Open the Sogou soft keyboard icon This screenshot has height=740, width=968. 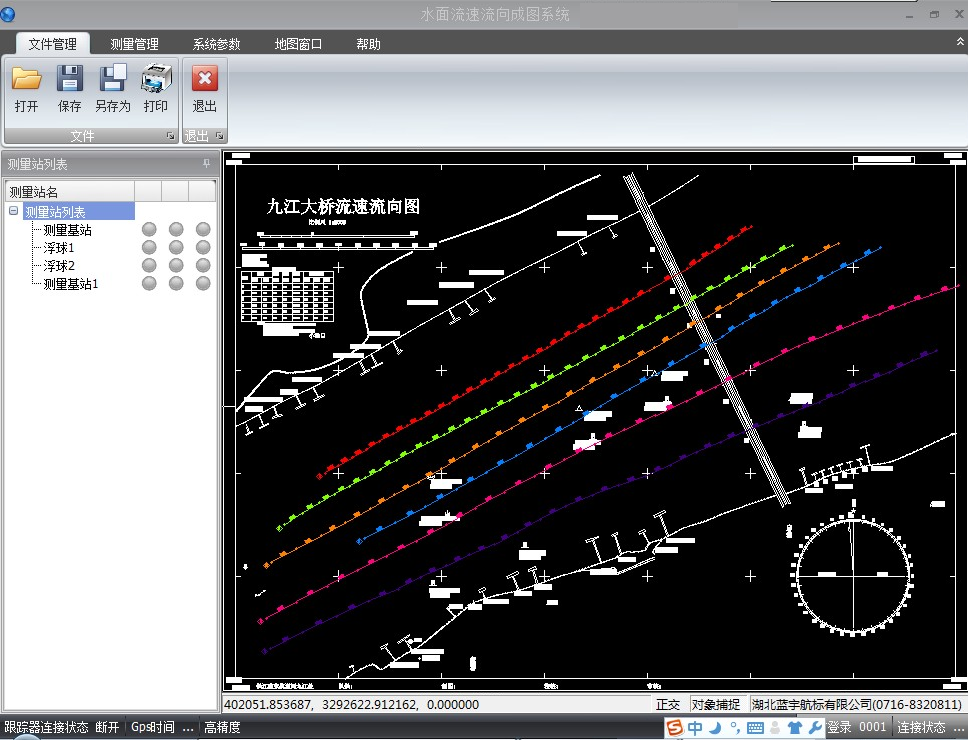pyautogui.click(x=755, y=727)
